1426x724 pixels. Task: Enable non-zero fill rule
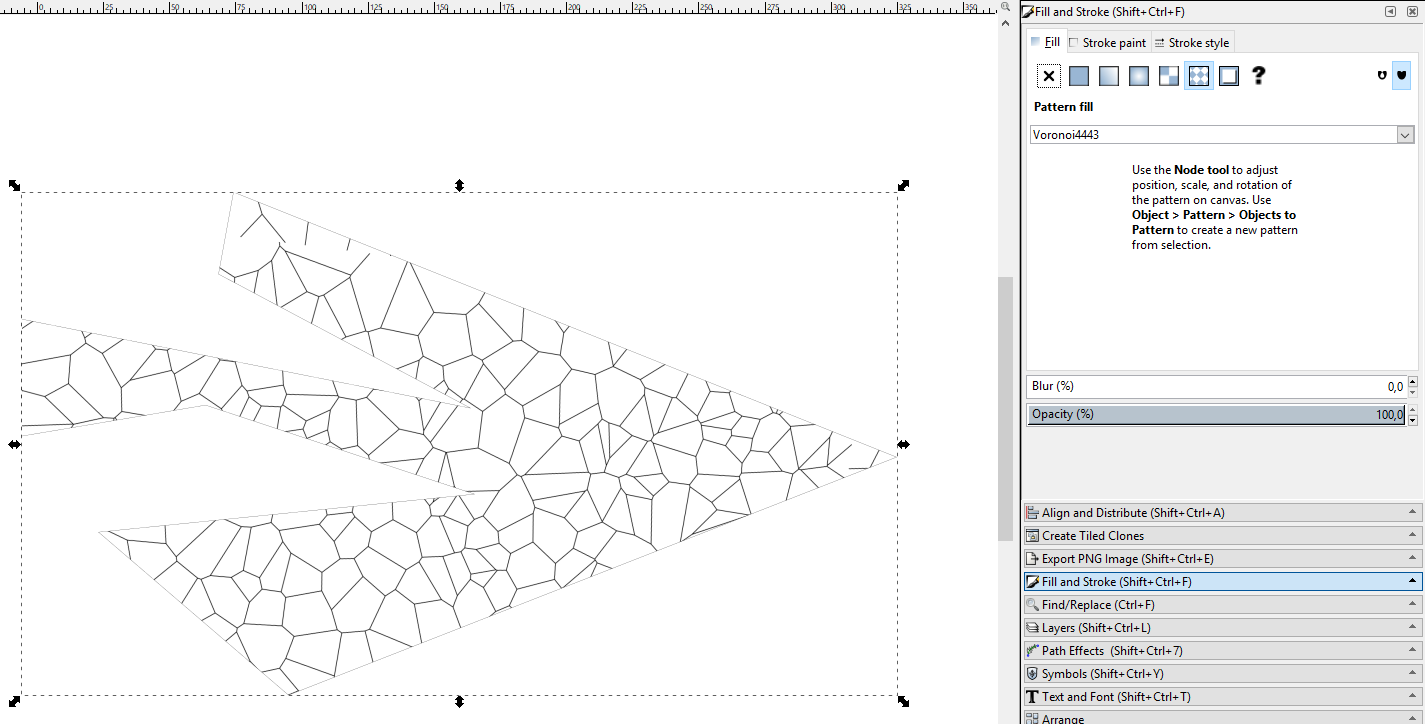pos(1401,75)
